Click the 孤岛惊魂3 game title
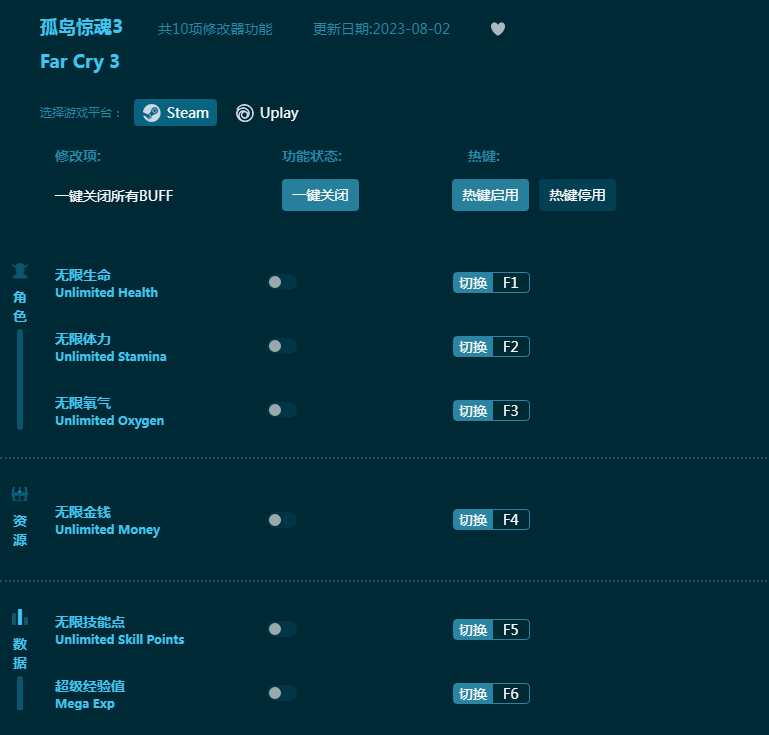The height and width of the screenshot is (735, 769). click(x=81, y=27)
